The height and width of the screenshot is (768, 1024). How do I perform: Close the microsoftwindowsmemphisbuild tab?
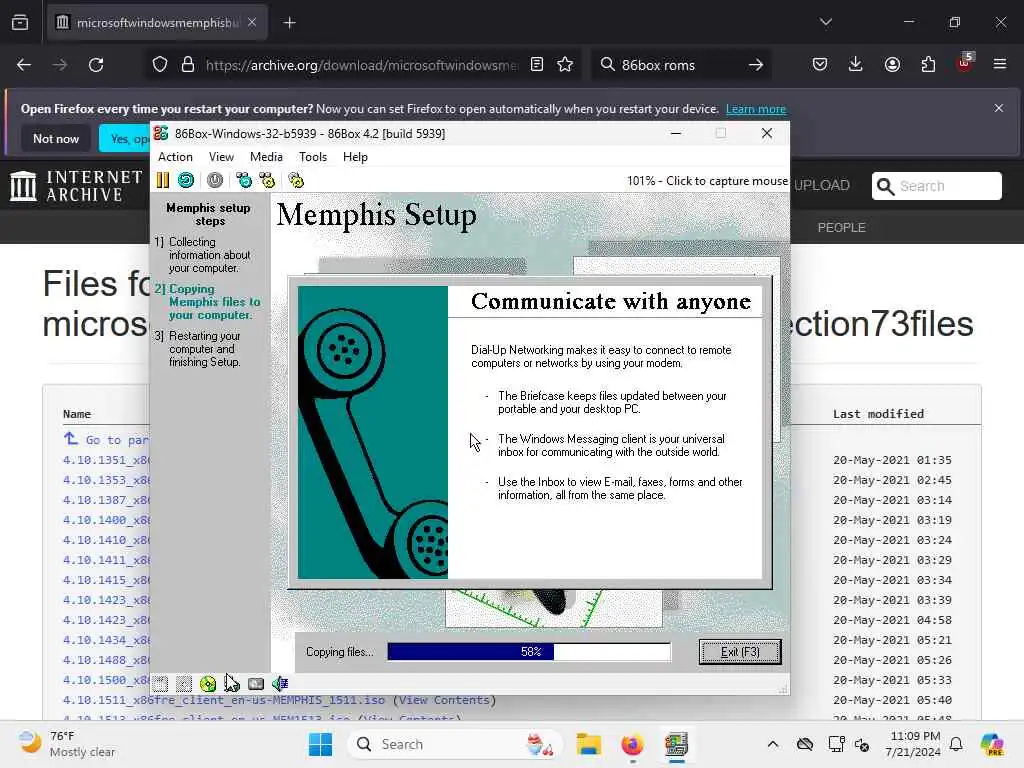pyautogui.click(x=252, y=22)
